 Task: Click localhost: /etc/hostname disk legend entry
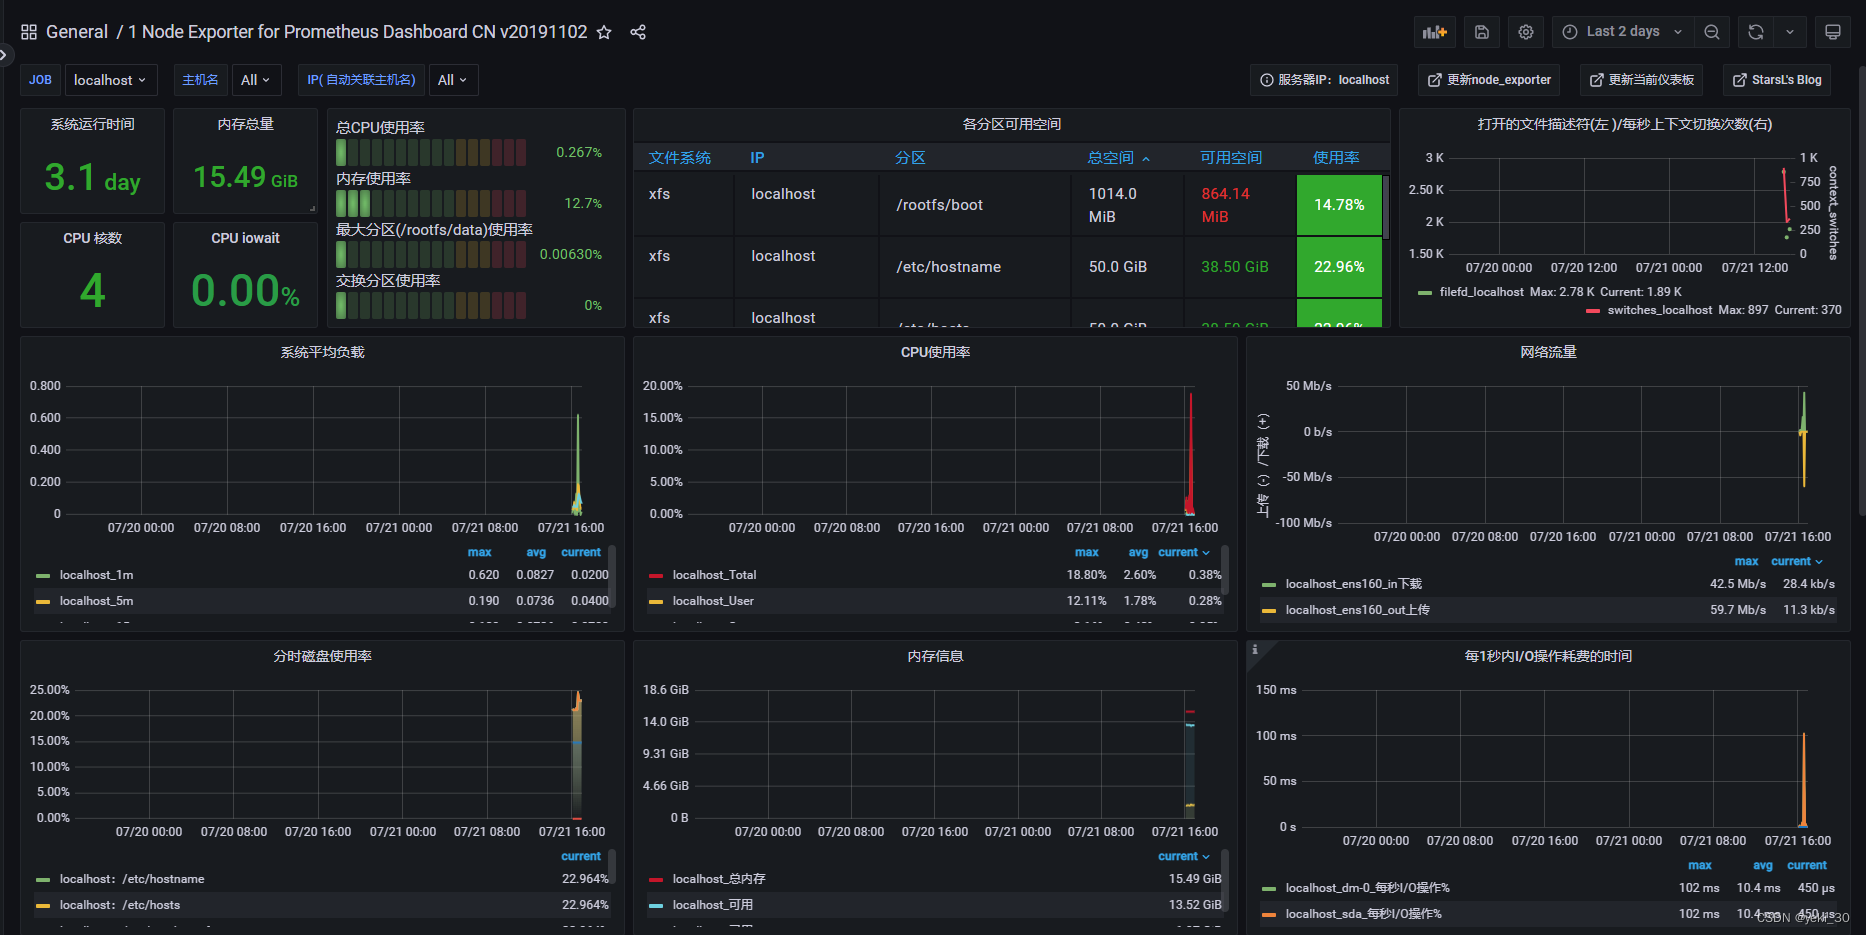click(x=132, y=879)
